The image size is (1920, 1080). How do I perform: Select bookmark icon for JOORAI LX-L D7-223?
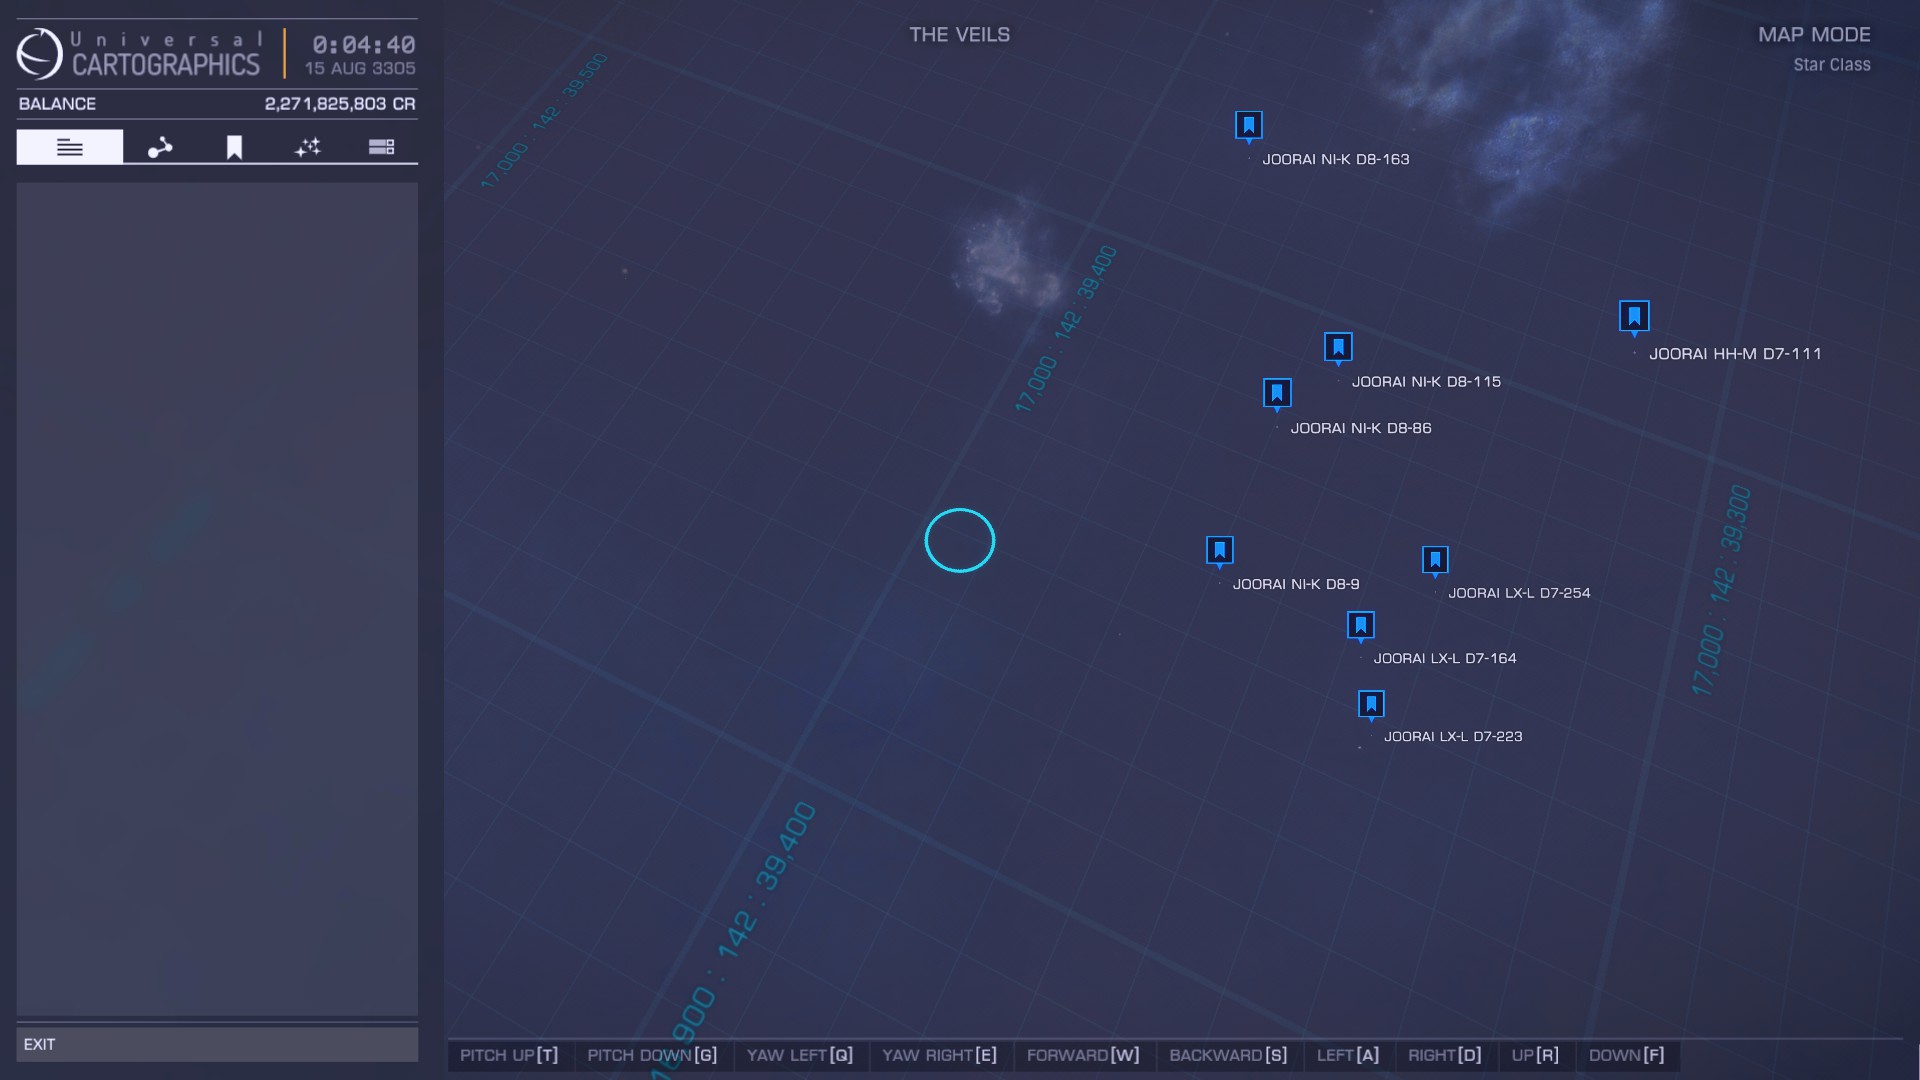click(x=1371, y=704)
